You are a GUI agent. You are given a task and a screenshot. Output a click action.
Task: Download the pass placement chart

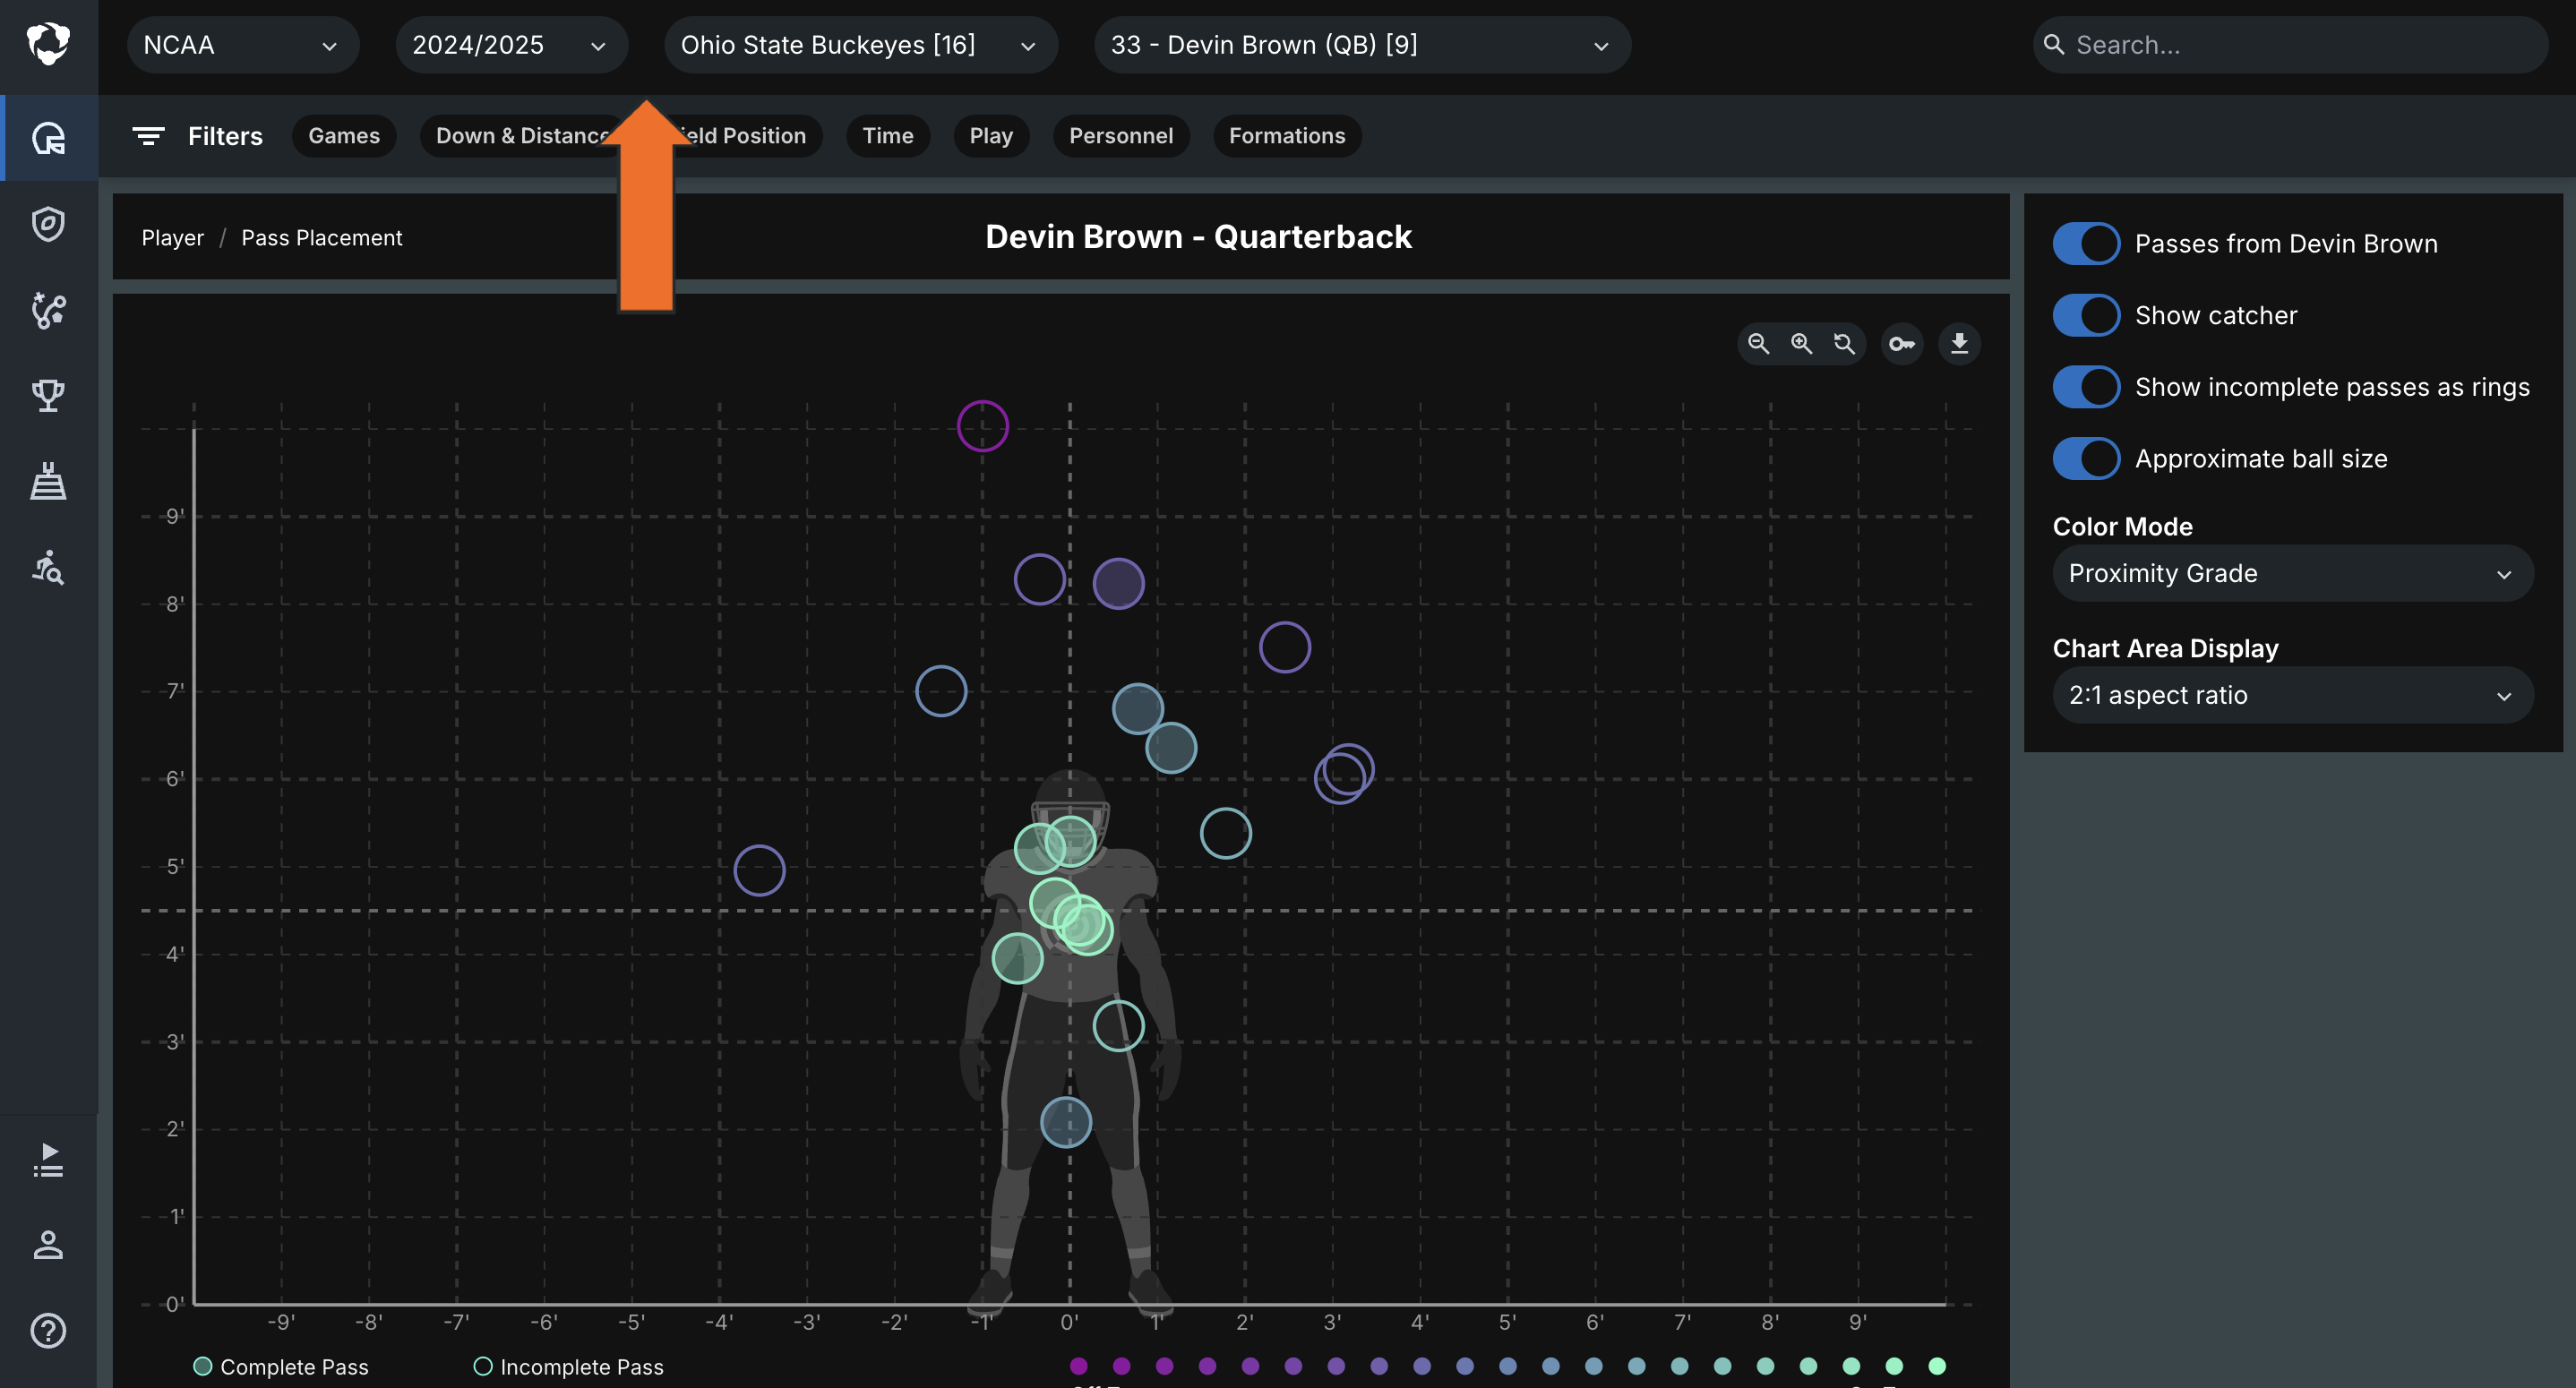1960,344
